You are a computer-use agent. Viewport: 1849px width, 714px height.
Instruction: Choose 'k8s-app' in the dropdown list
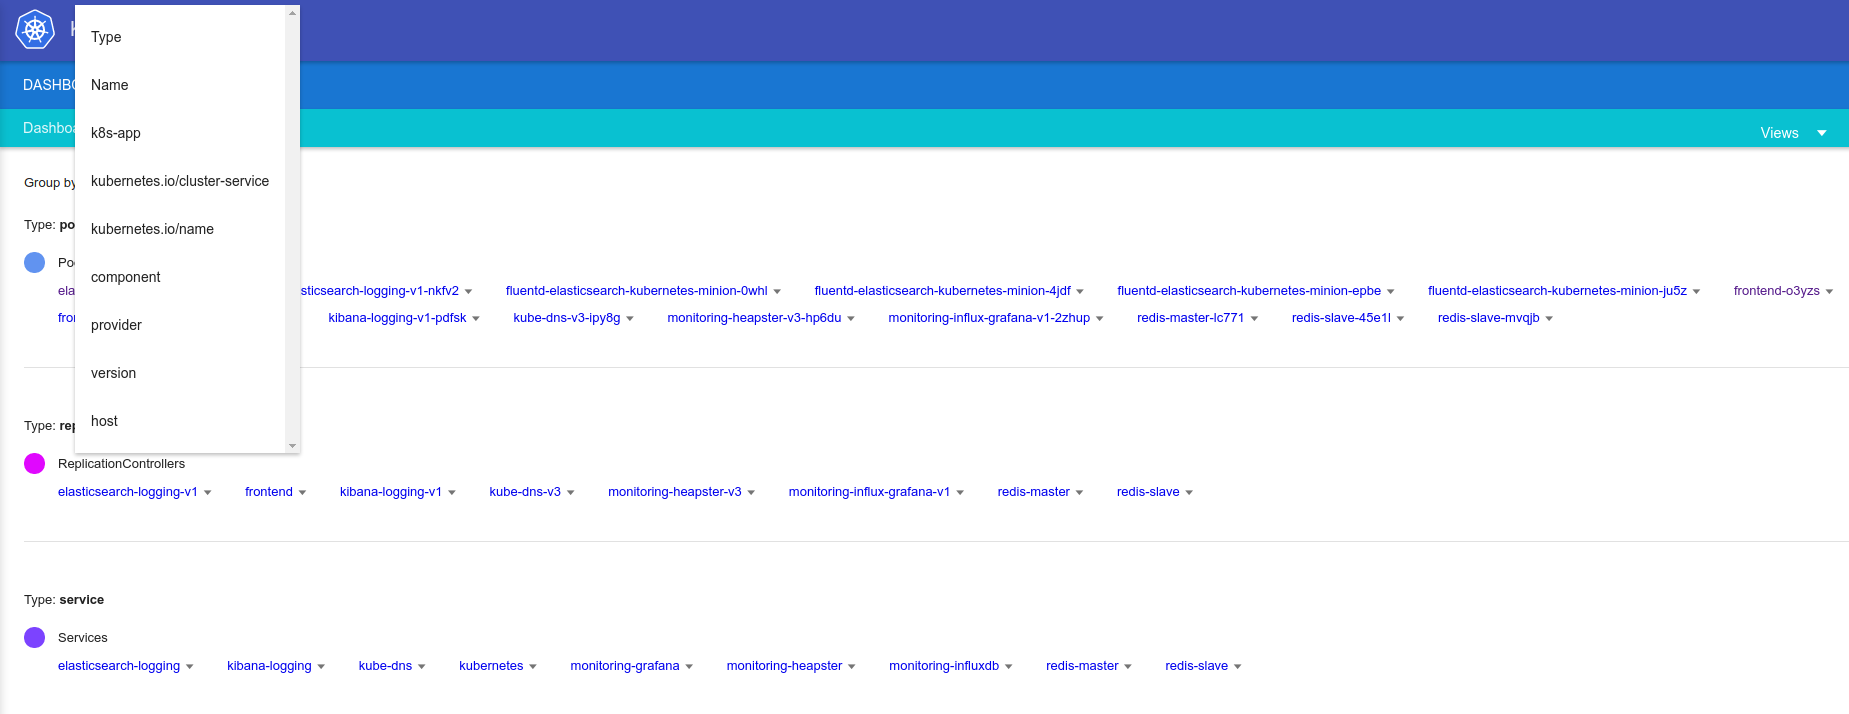[x=116, y=133]
